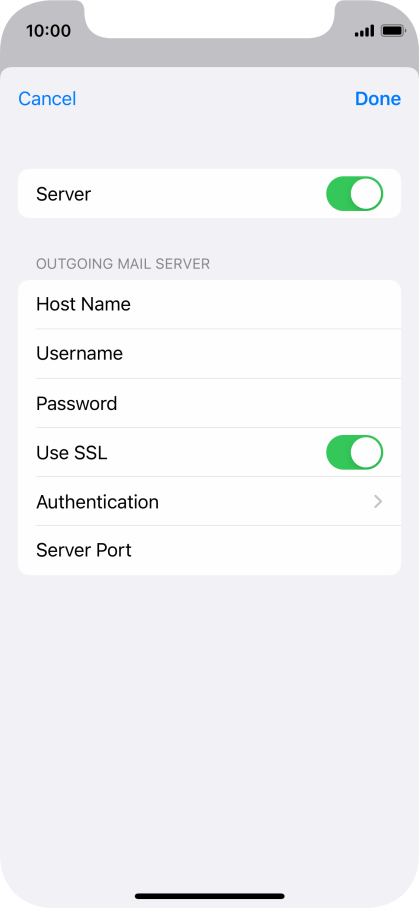Viewport: 419px width, 908px height.
Task: Tap the Server row label
Action: 64,194
